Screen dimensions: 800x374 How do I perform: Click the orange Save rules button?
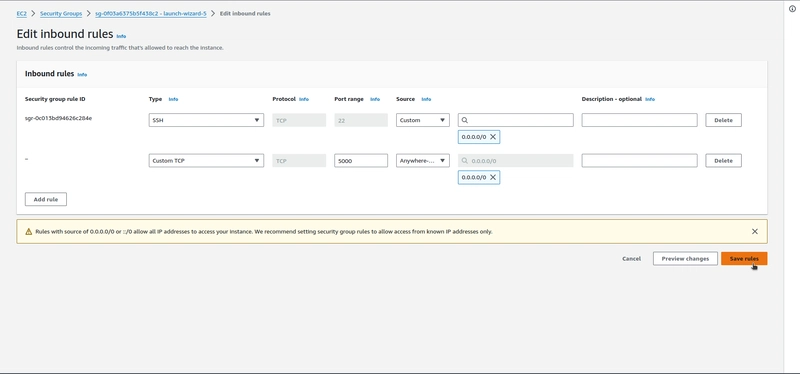pos(744,259)
